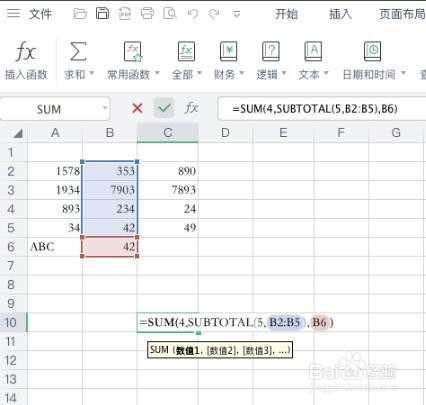Click the undo icon

193,14
